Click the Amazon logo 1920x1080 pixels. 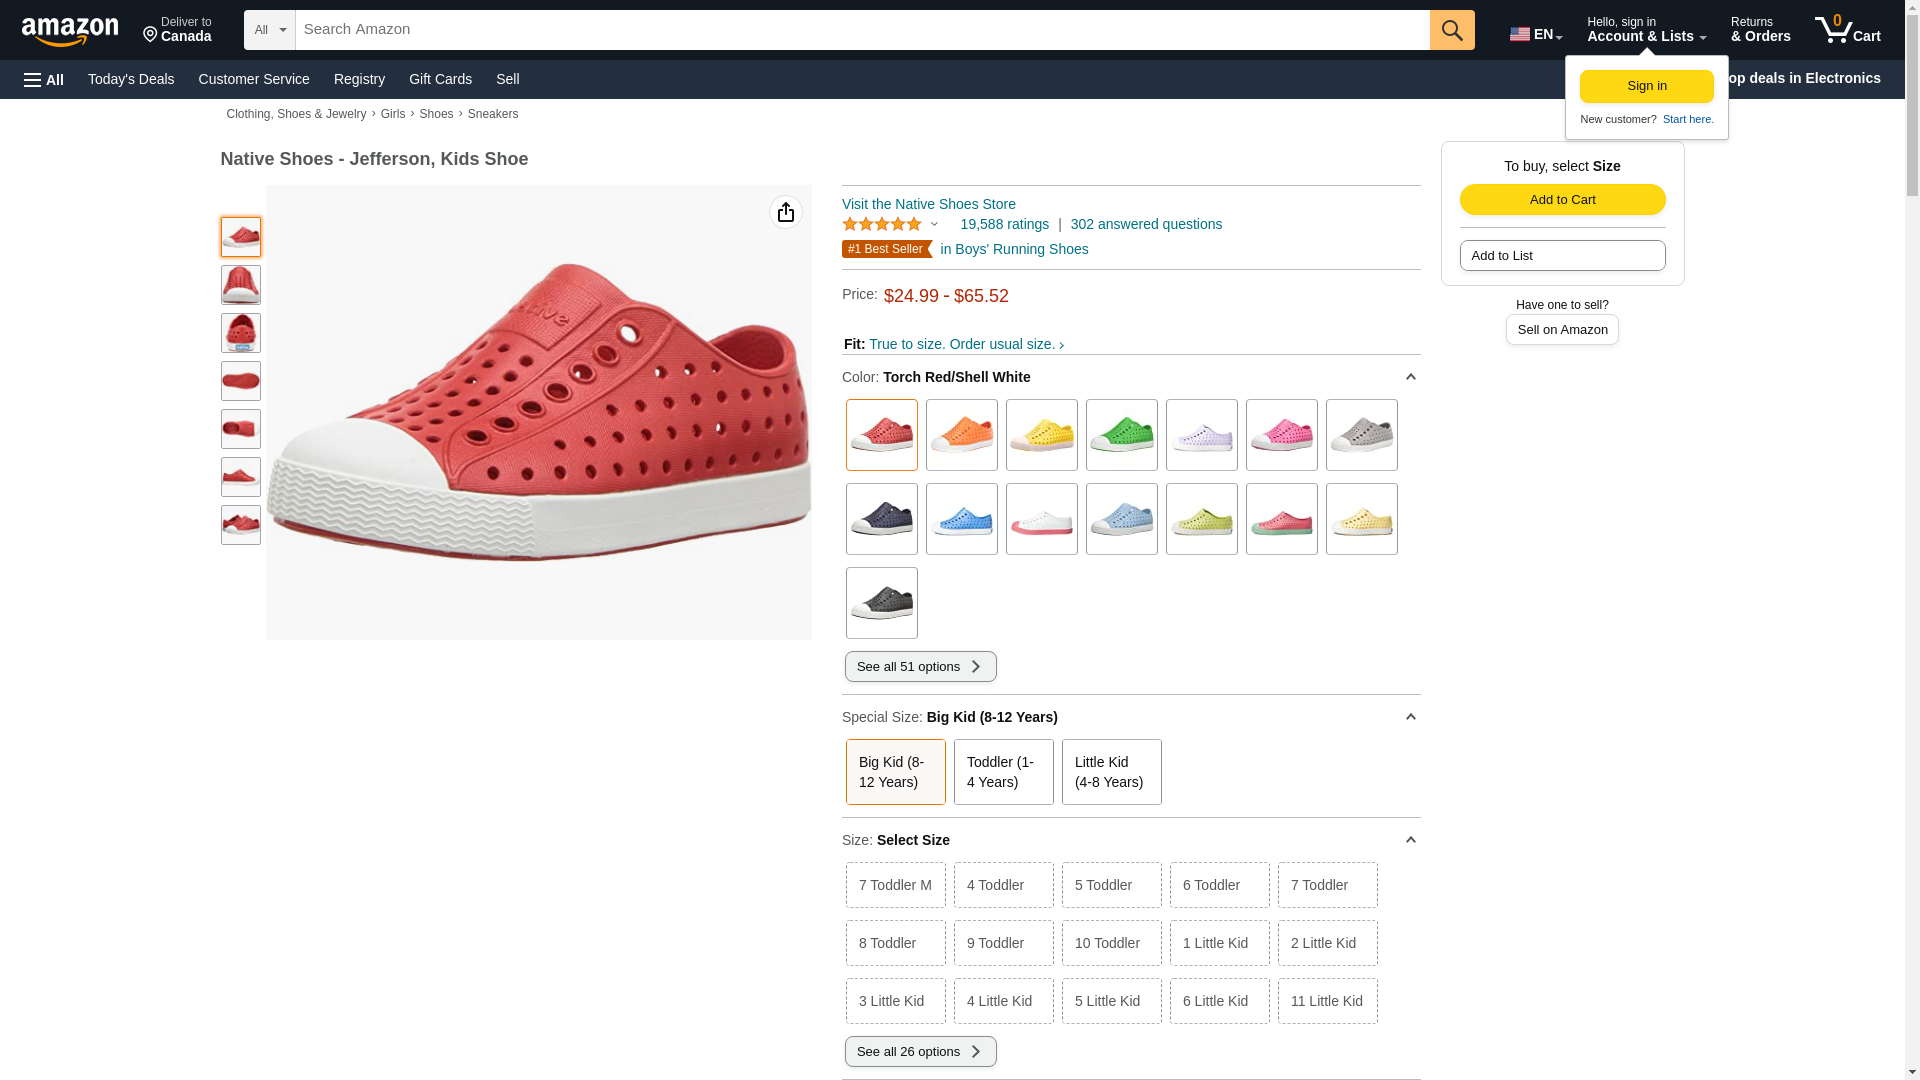pos(70,31)
